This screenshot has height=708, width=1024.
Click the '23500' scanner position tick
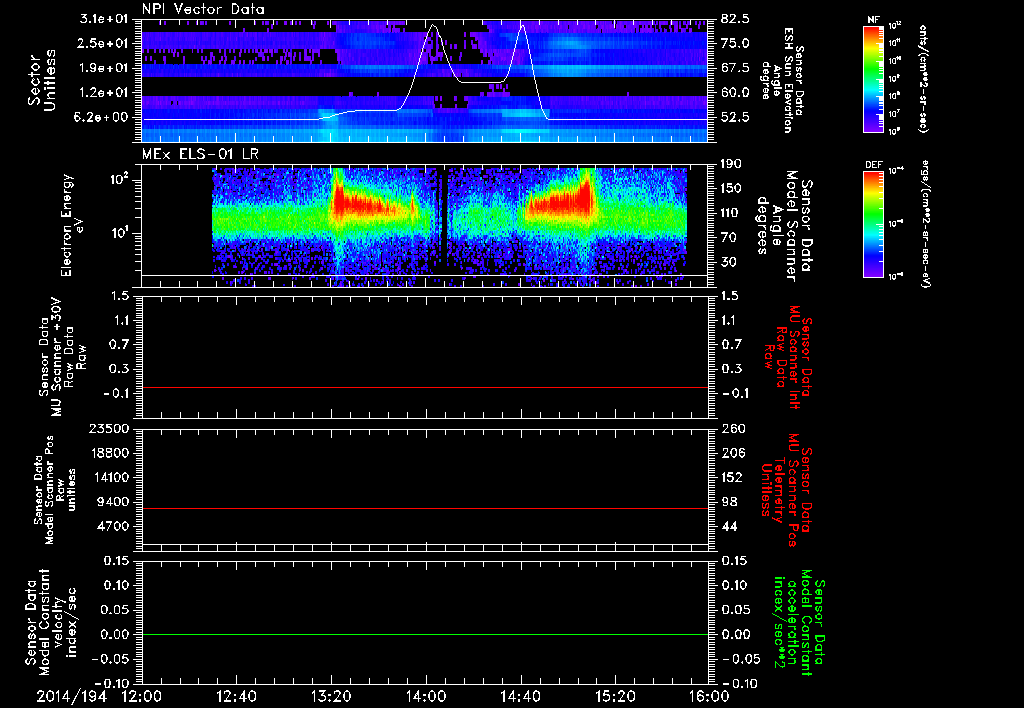pos(112,428)
